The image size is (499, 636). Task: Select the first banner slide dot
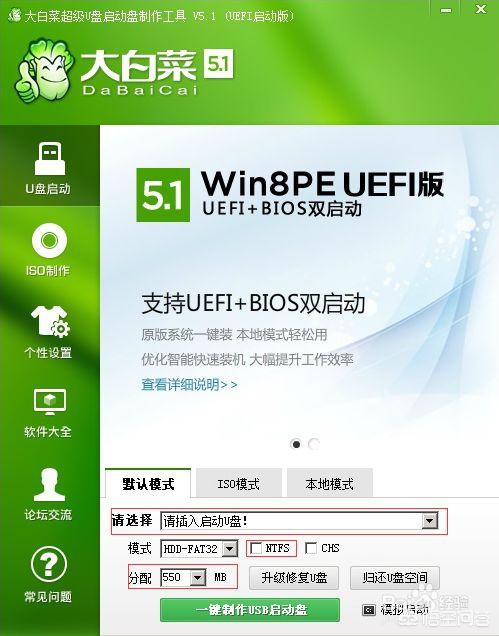pos(296,445)
